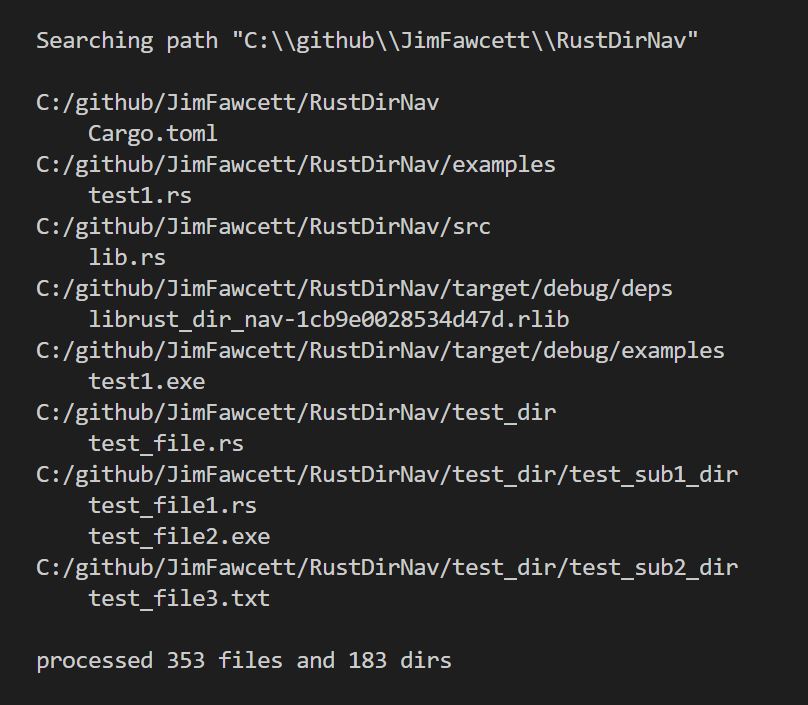The width and height of the screenshot is (808, 705).
Task: Click the RustDirNav/examples directory path
Action: [x=295, y=164]
